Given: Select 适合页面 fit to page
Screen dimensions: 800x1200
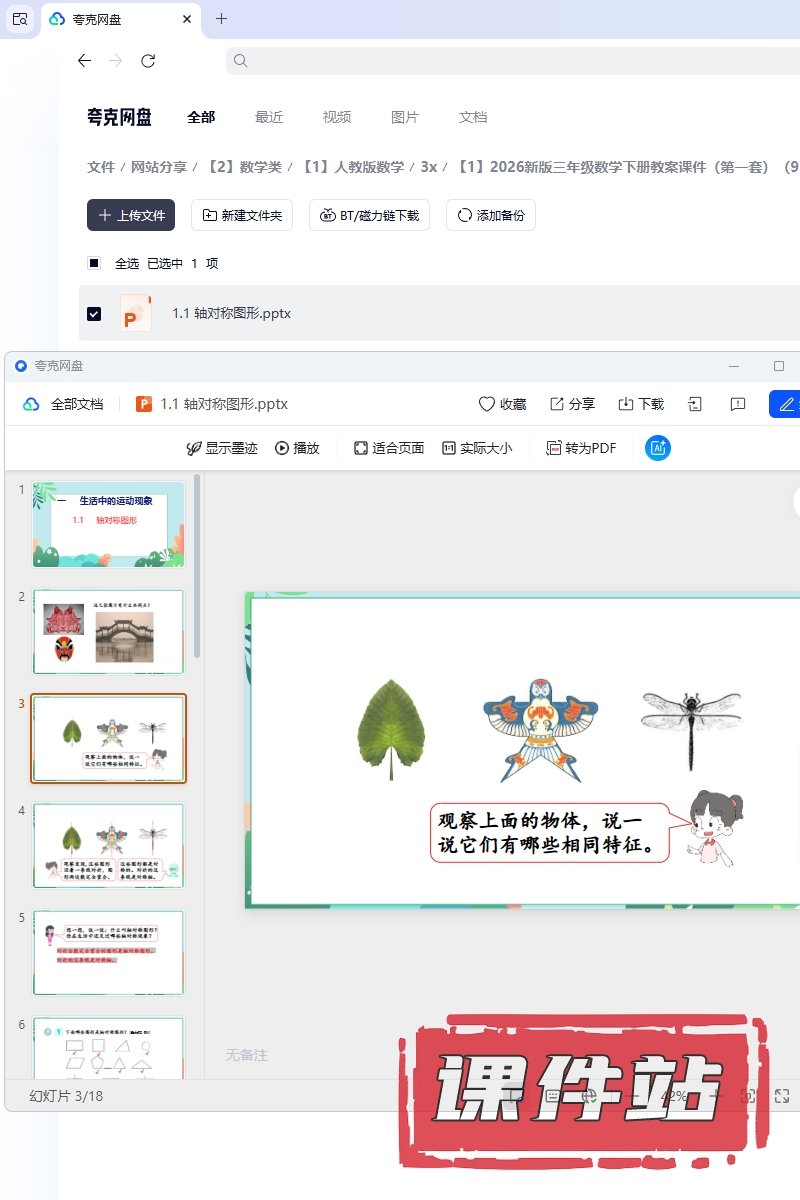Looking at the screenshot, I should click(389, 448).
